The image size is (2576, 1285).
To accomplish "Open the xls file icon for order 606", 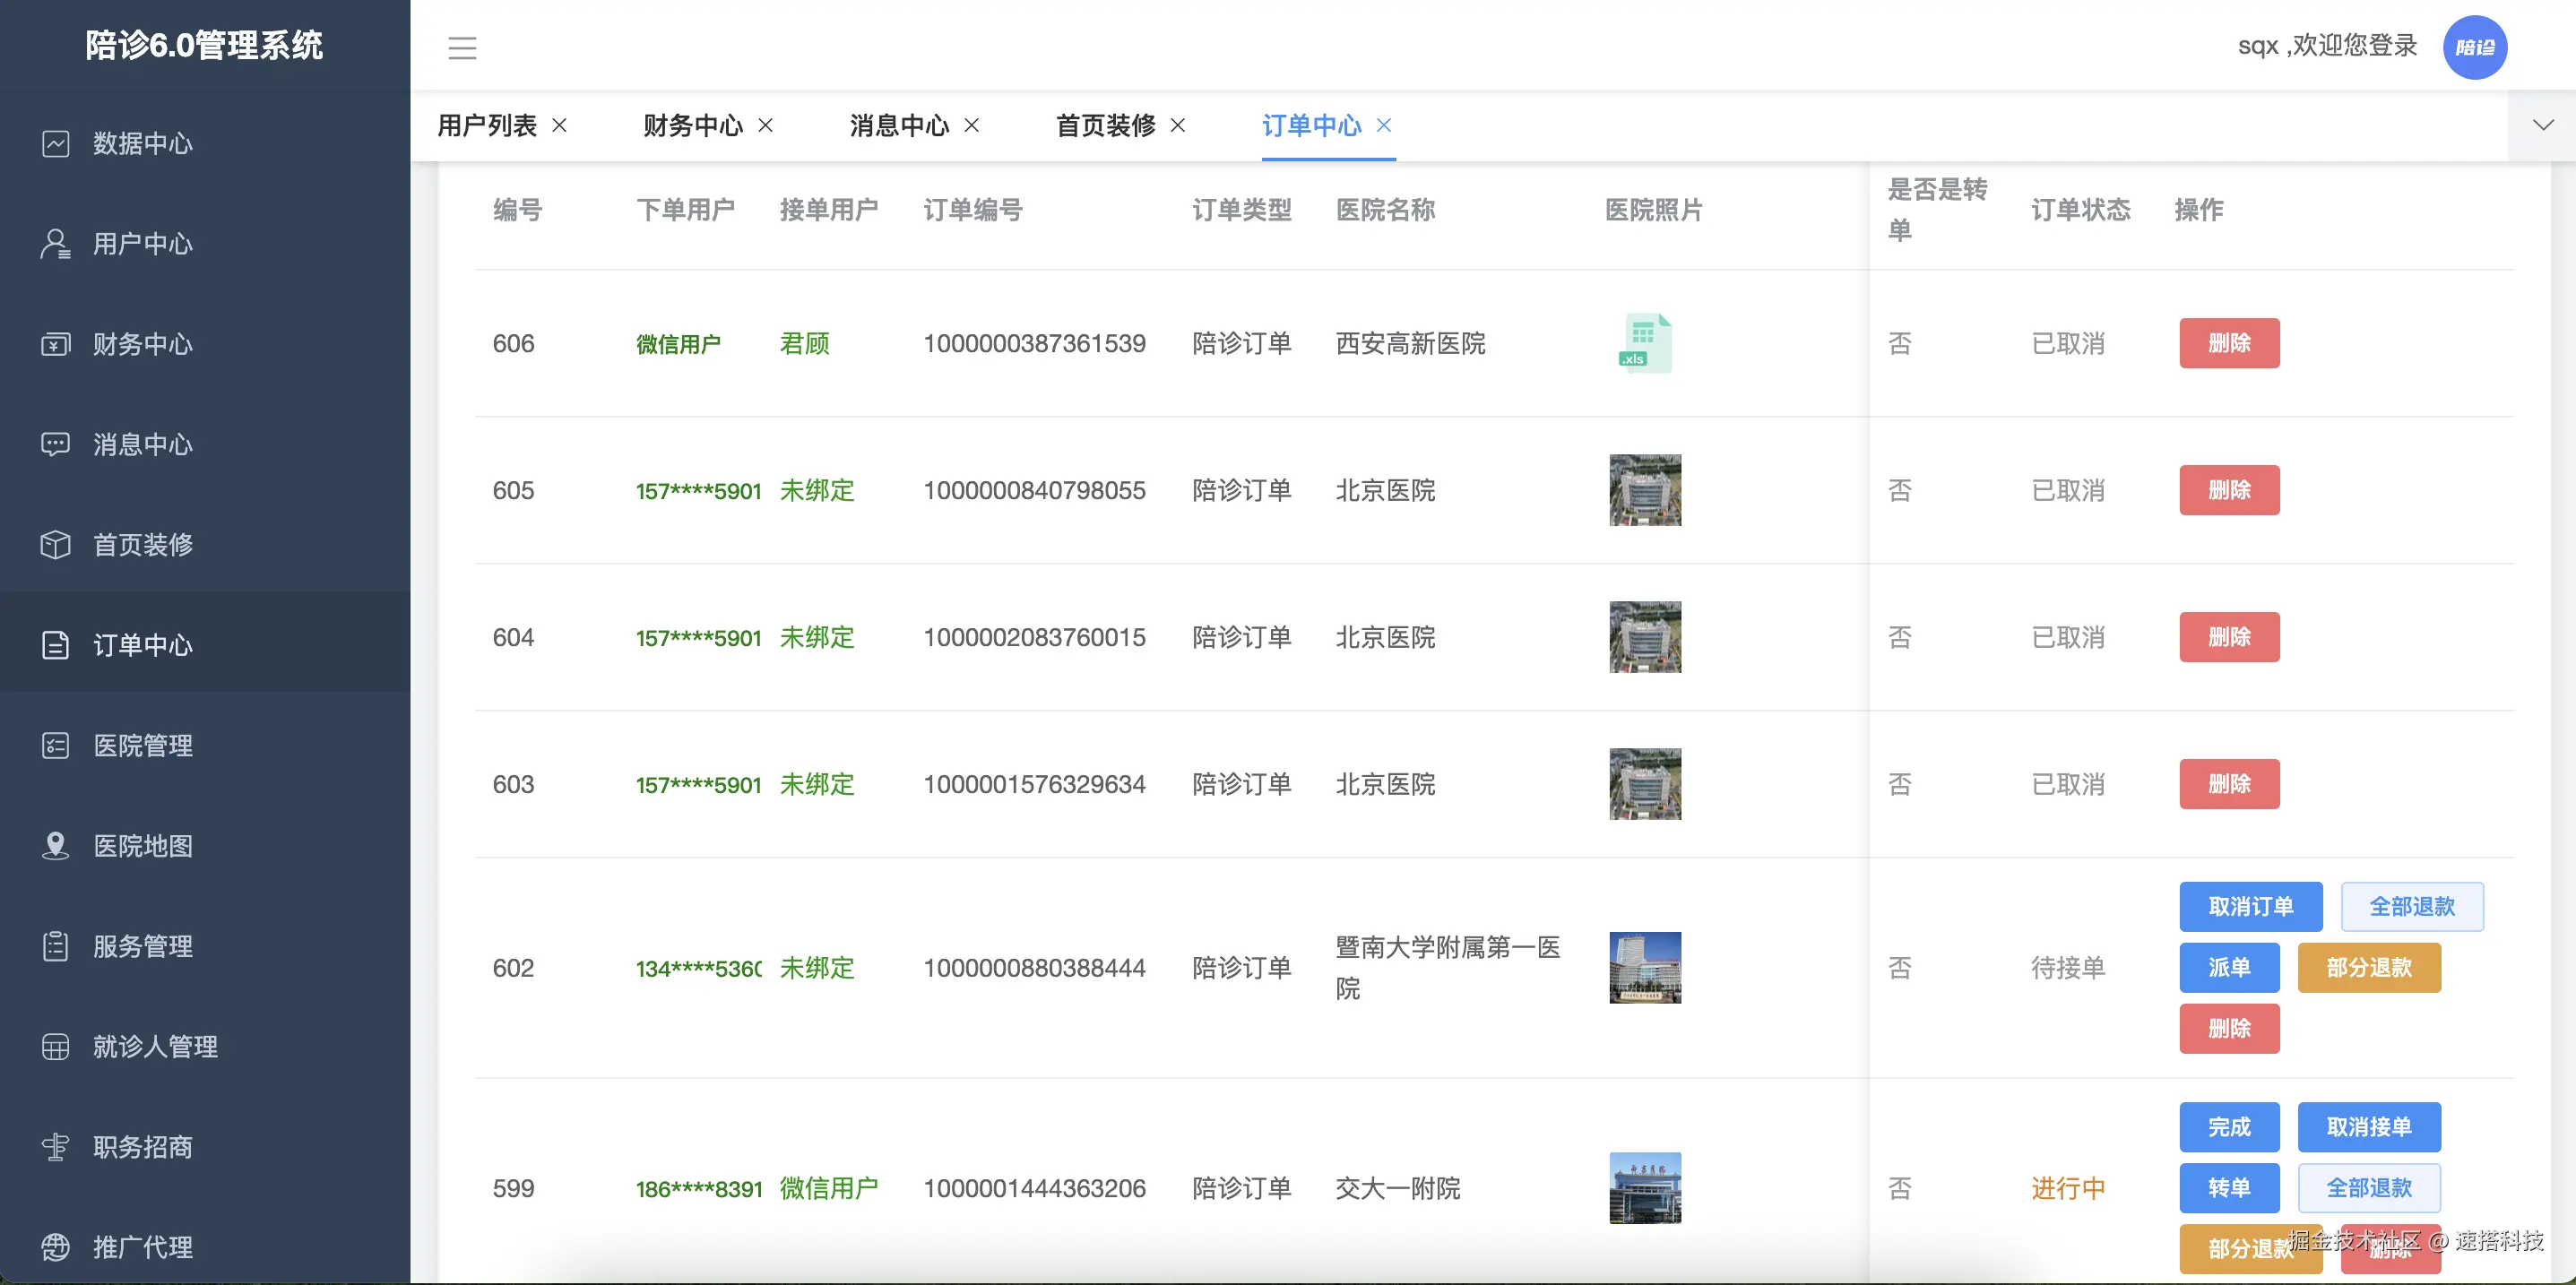I will tap(1645, 342).
